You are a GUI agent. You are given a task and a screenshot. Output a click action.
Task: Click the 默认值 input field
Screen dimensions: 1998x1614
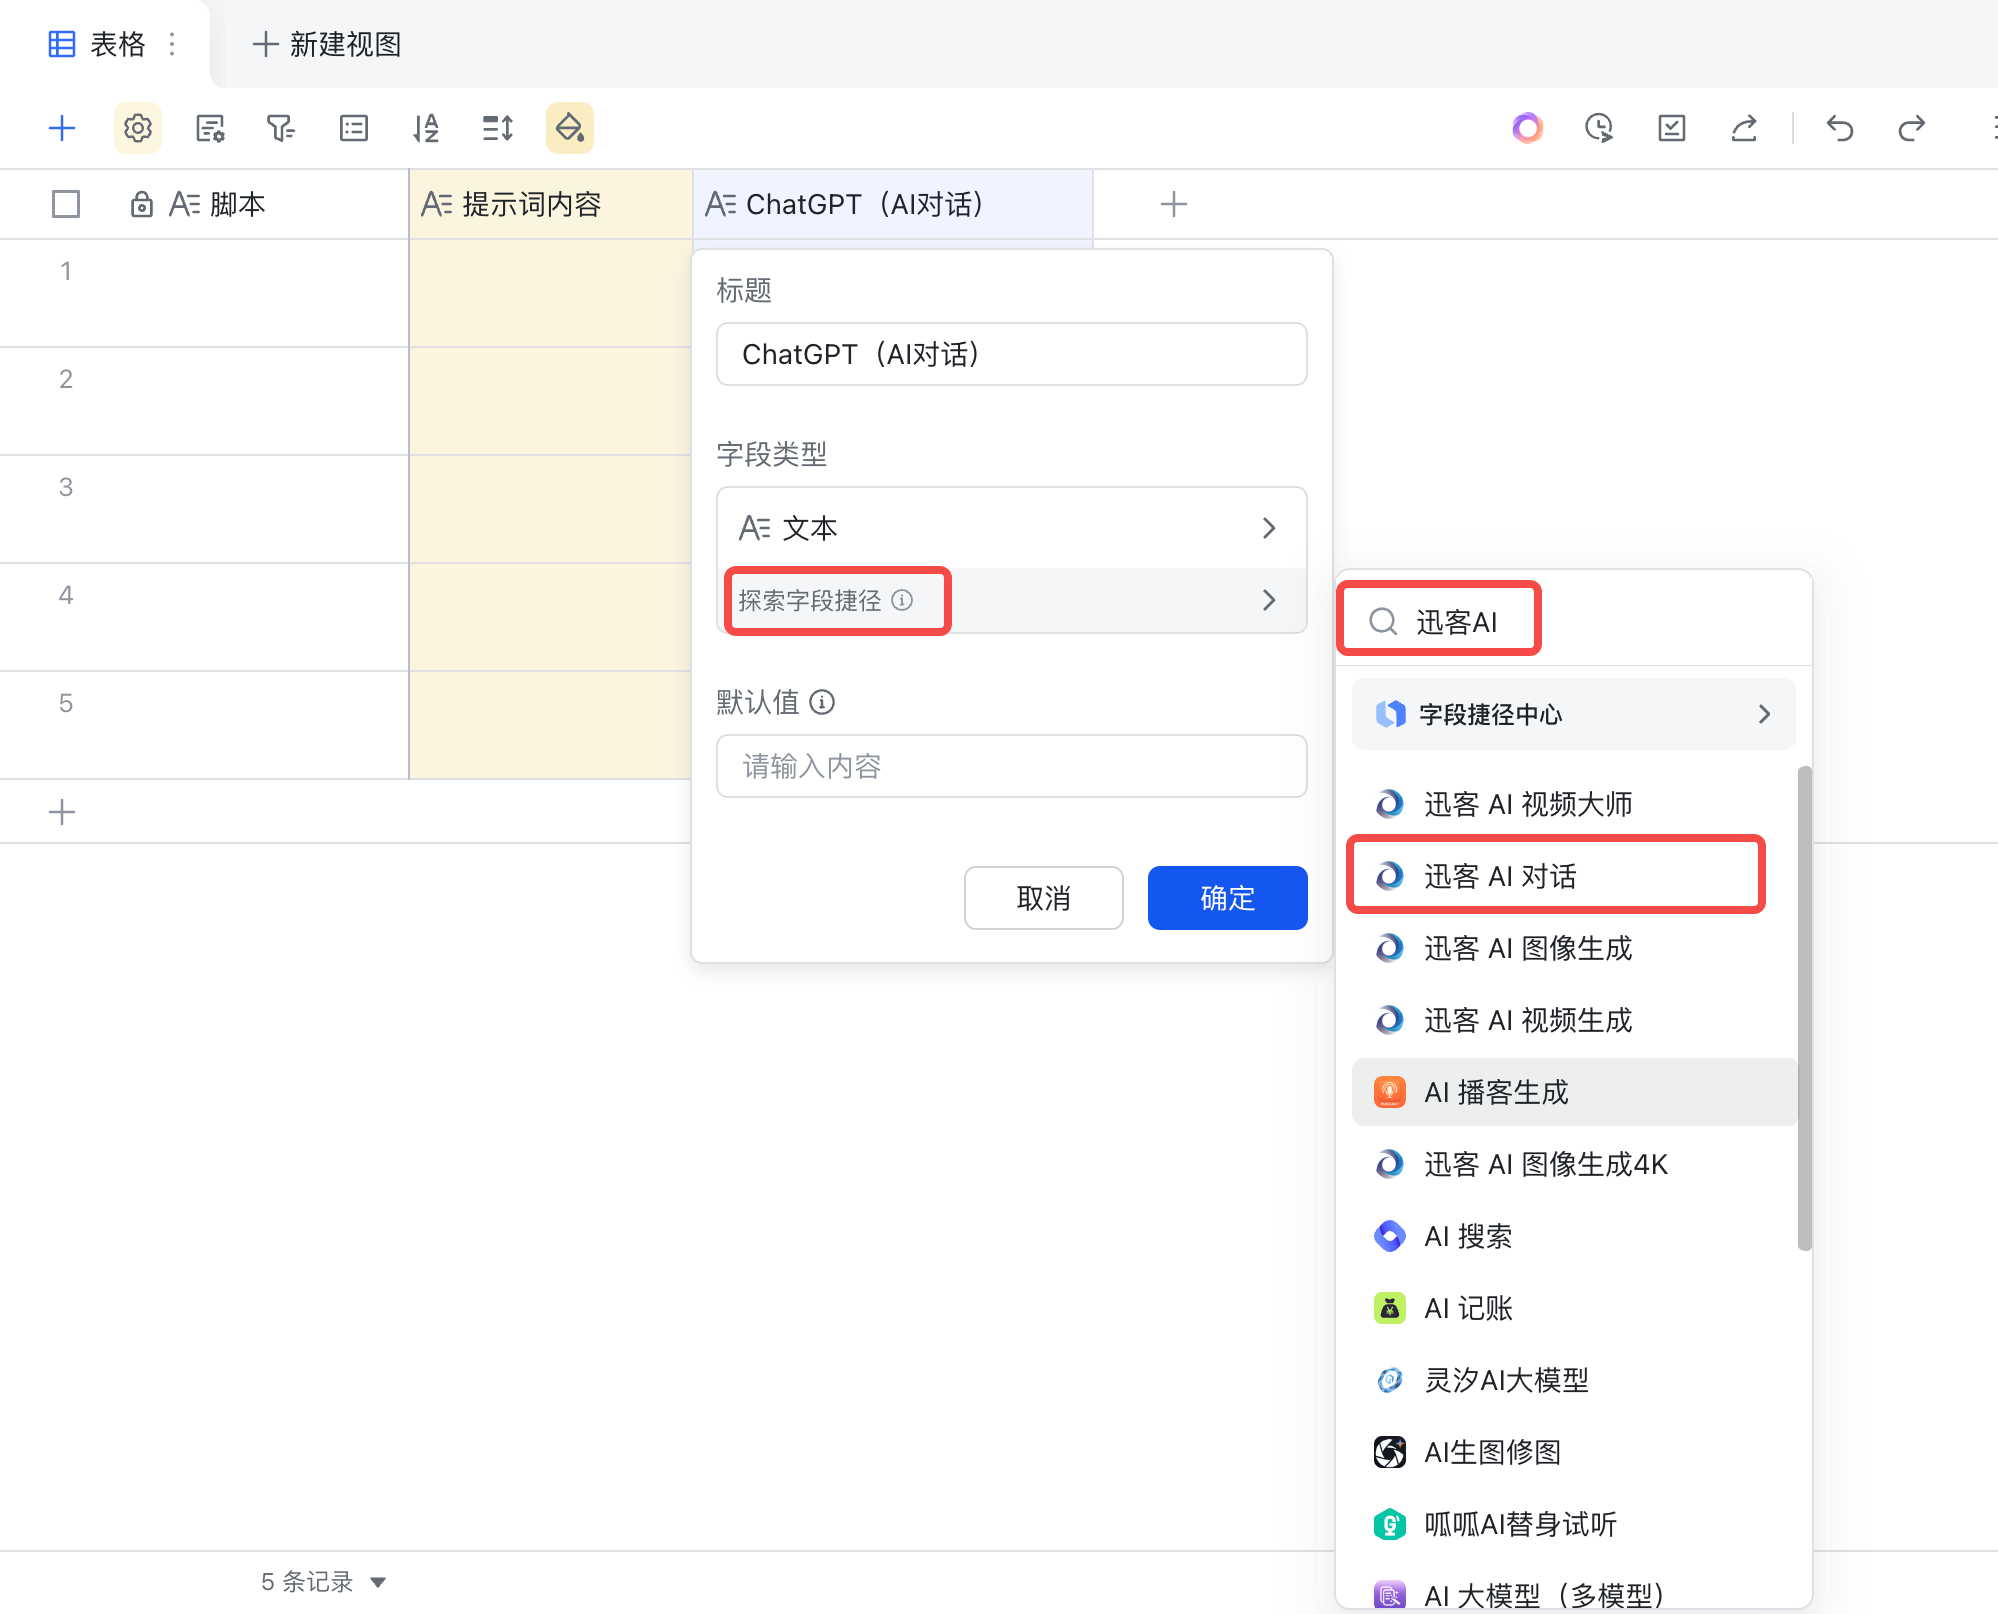pyautogui.click(x=1011, y=766)
